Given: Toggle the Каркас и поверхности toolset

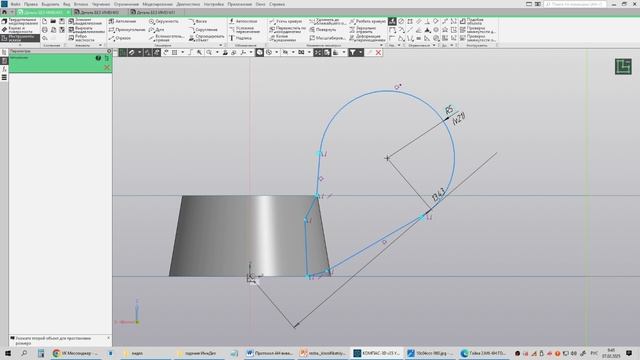Looking at the screenshot, I should coord(20,30).
